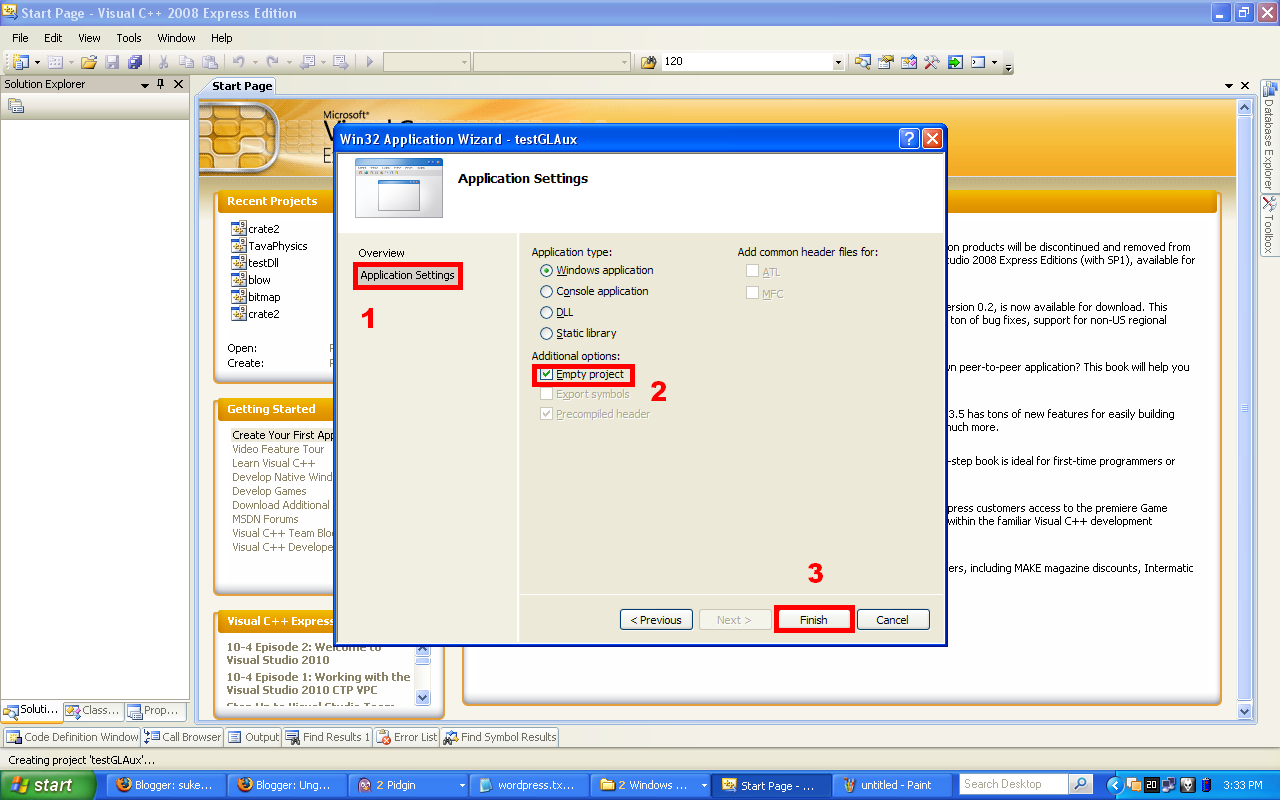Viewport: 1280px width, 800px height.
Task: Click the Windows start button
Action: tap(48, 785)
